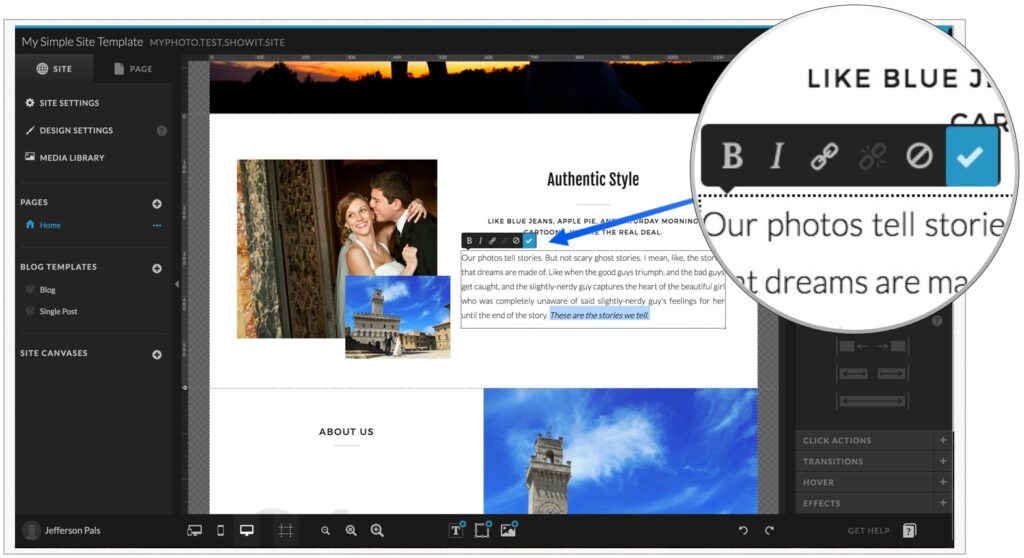Click the My Simple Site Template title
1024x558 pixels.
pyautogui.click(x=82, y=42)
